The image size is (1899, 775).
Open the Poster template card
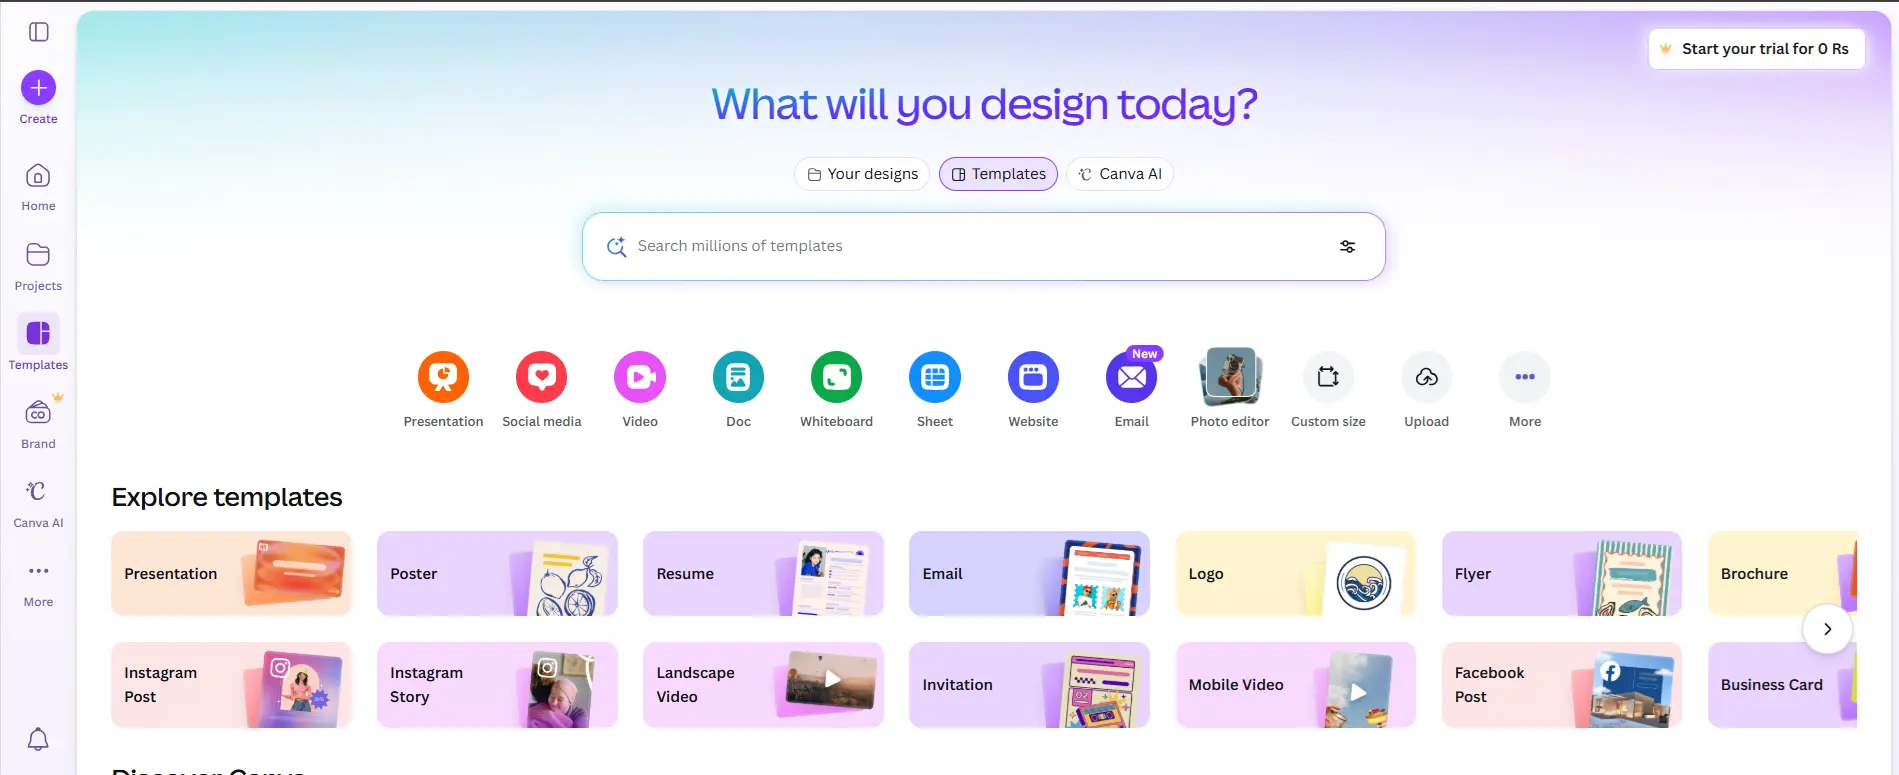coord(497,573)
